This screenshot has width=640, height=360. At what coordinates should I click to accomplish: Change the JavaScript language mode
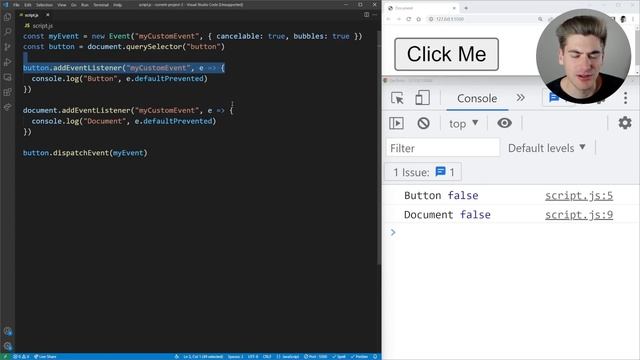point(288,357)
